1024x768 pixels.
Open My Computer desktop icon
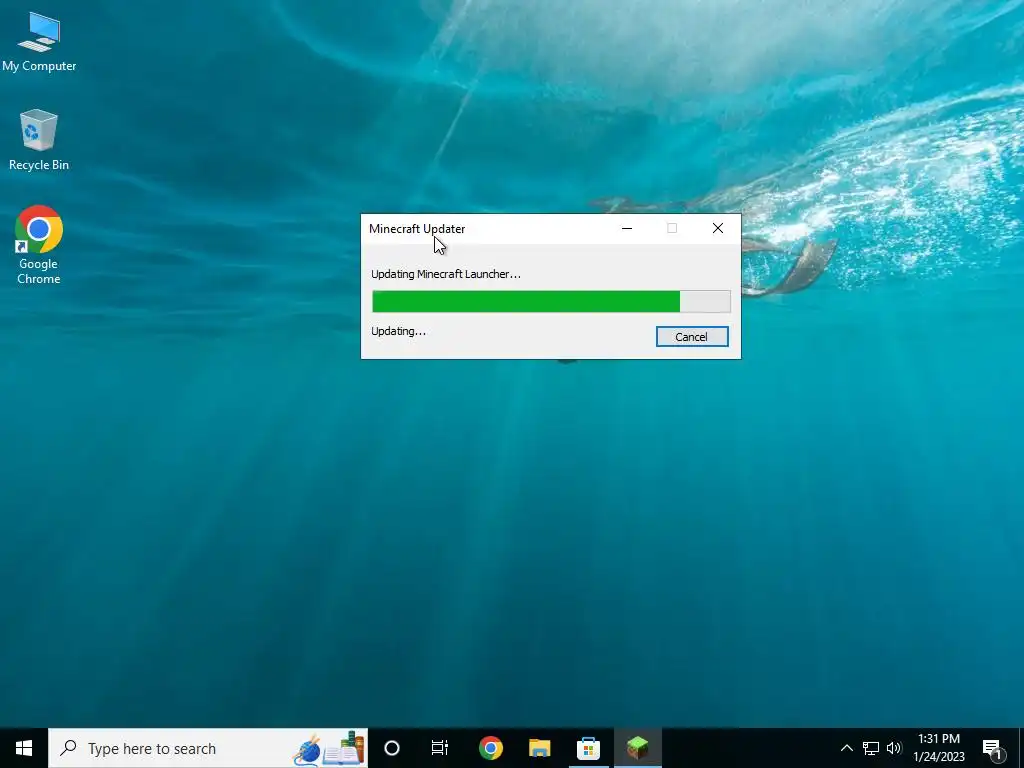pos(39,42)
